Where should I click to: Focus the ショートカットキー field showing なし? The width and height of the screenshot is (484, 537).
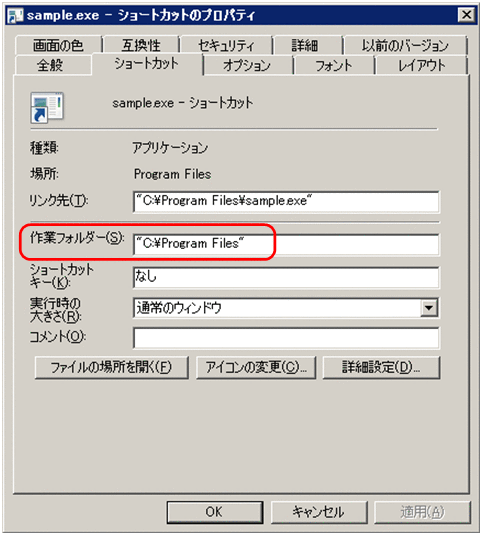point(286,277)
